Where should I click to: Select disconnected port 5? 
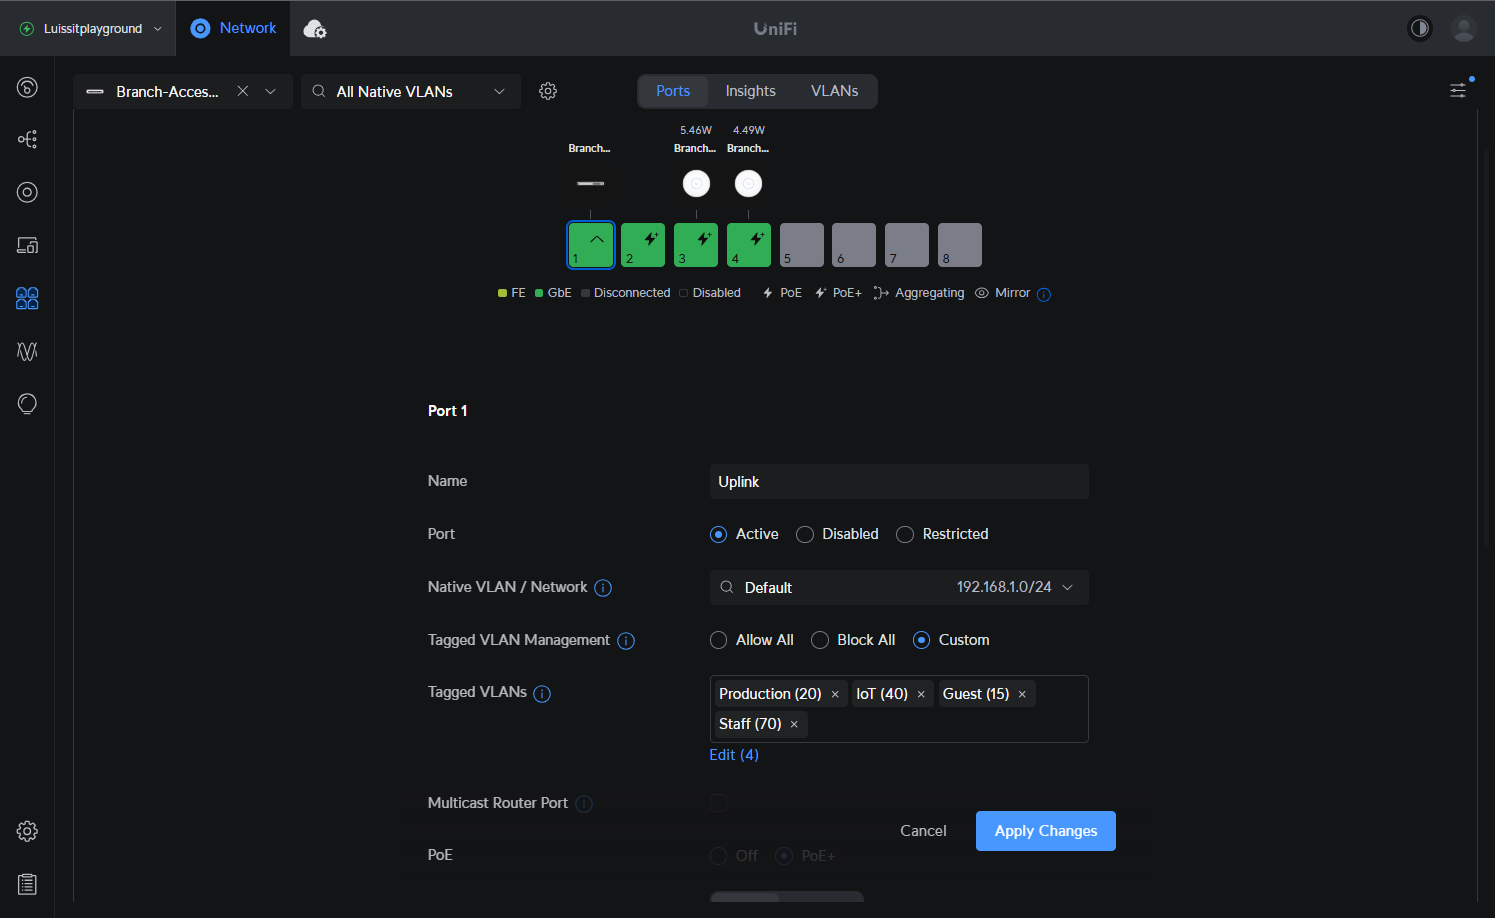coord(802,245)
